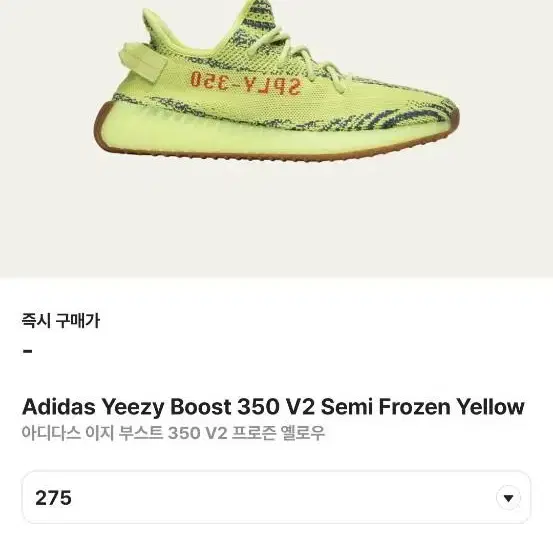
Task: Click Korean subtitle 아디다스 이지 부스트
Action: pyautogui.click(x=92, y=433)
